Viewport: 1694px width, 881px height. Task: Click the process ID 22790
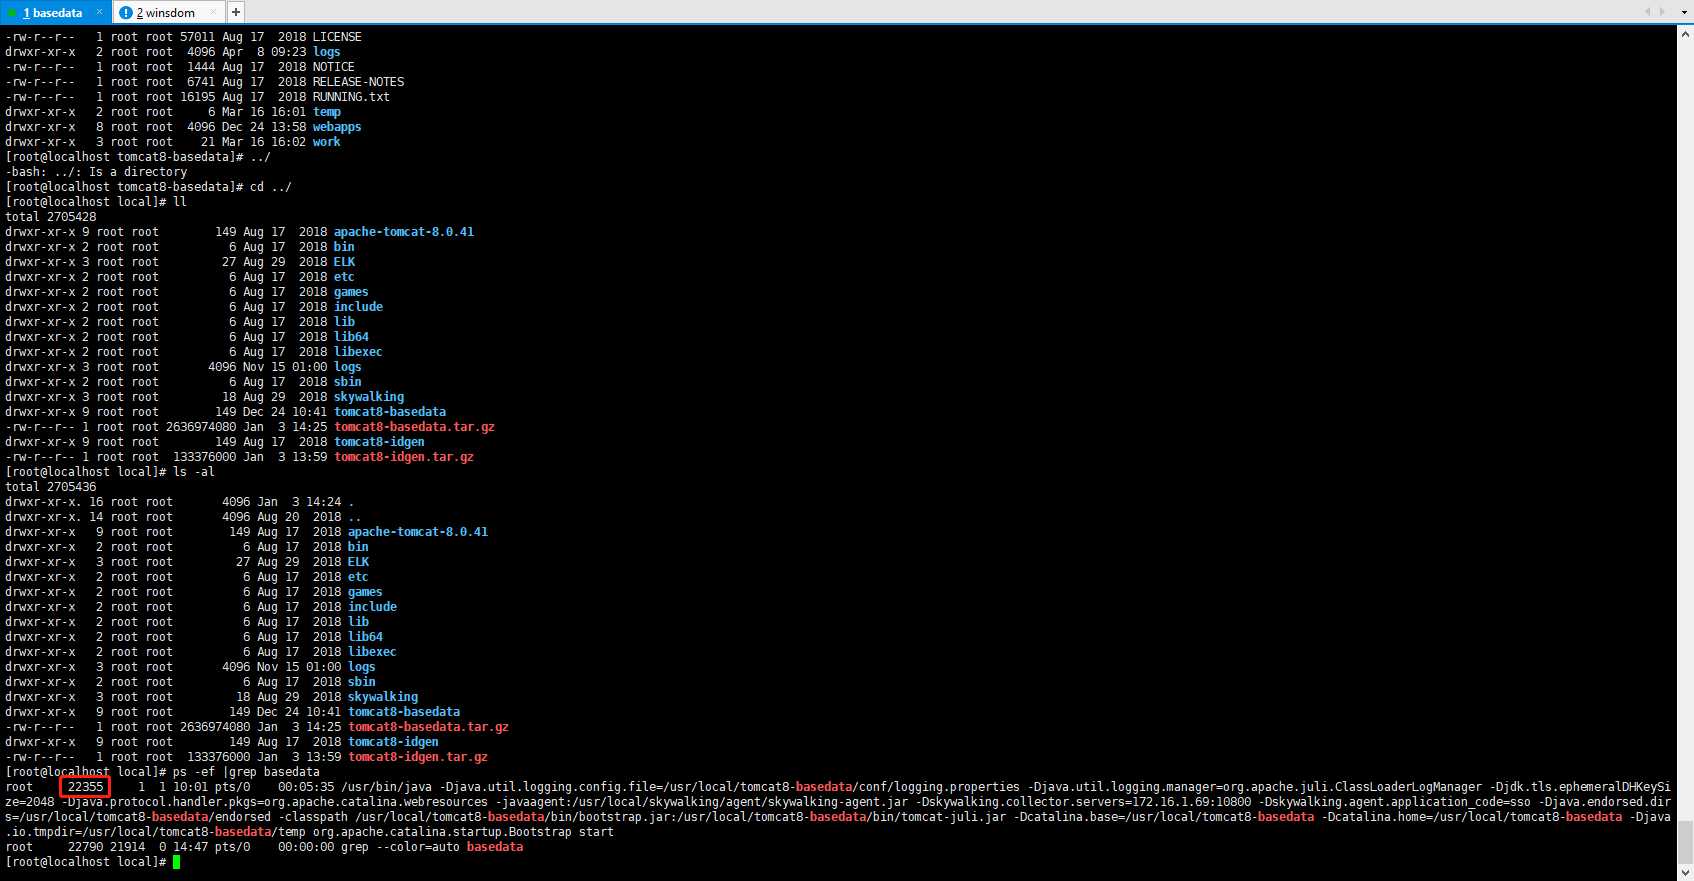click(x=85, y=847)
